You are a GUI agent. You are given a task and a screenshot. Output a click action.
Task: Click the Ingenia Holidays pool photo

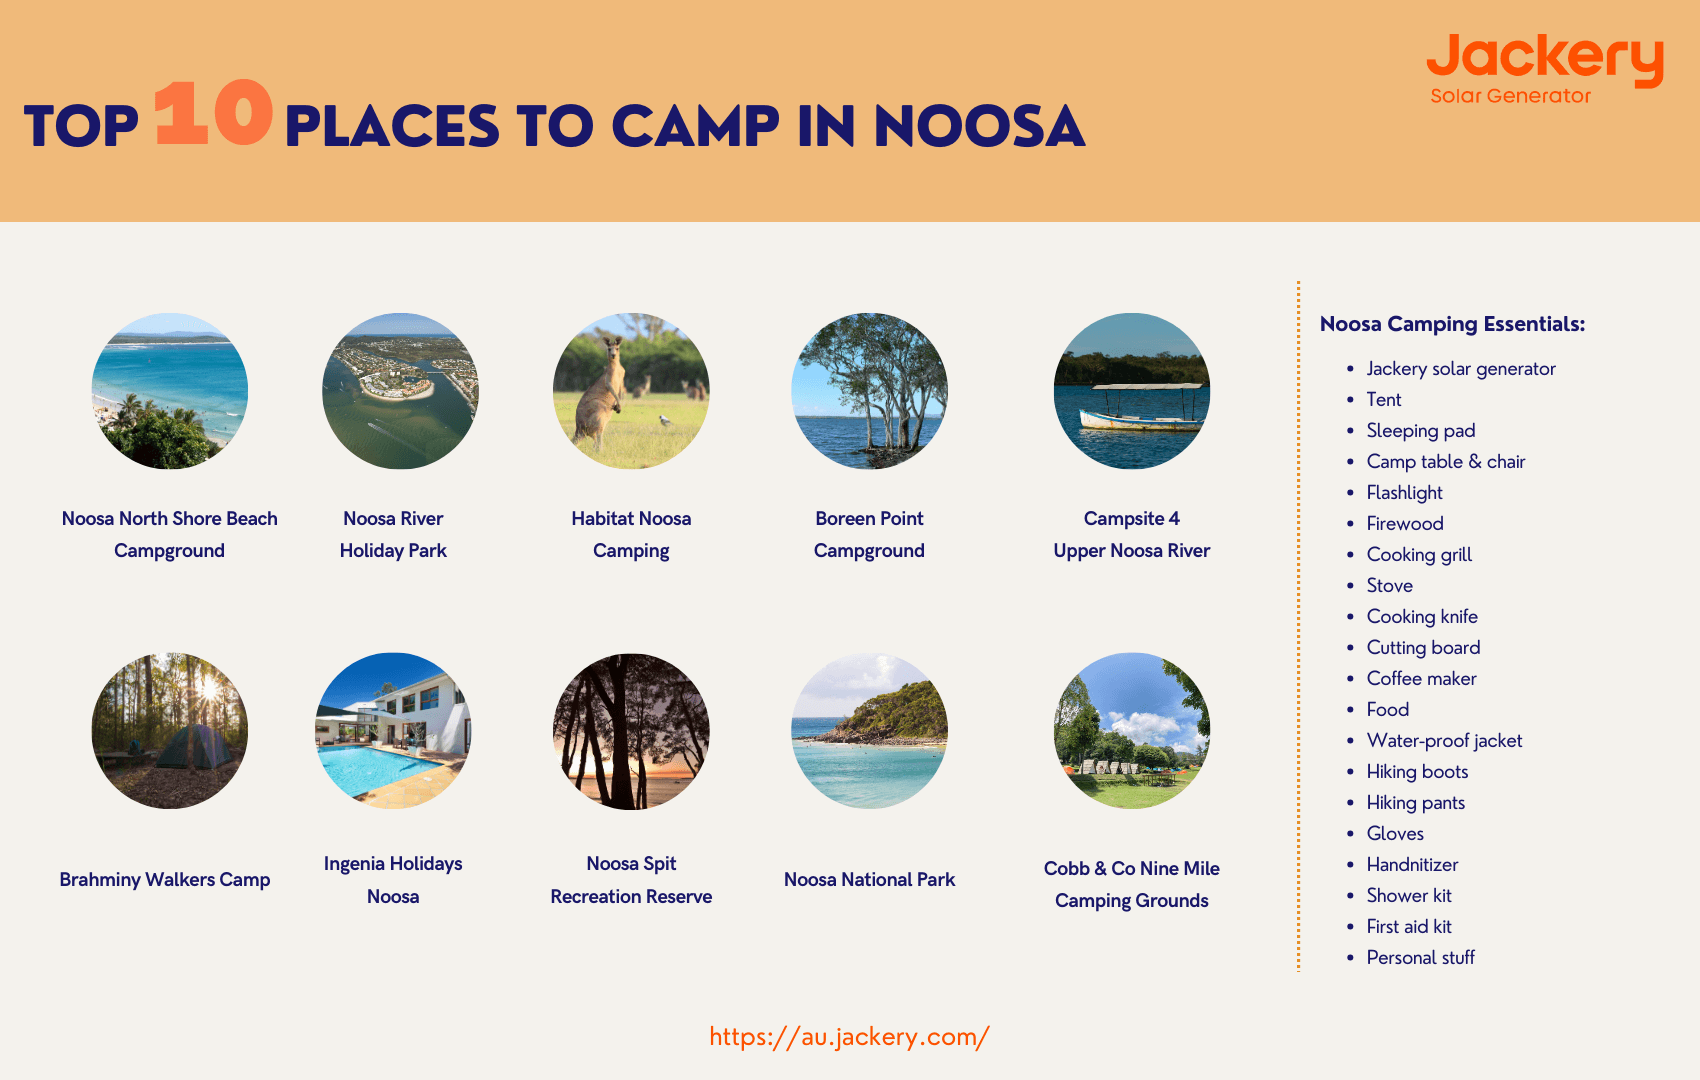pos(393,731)
